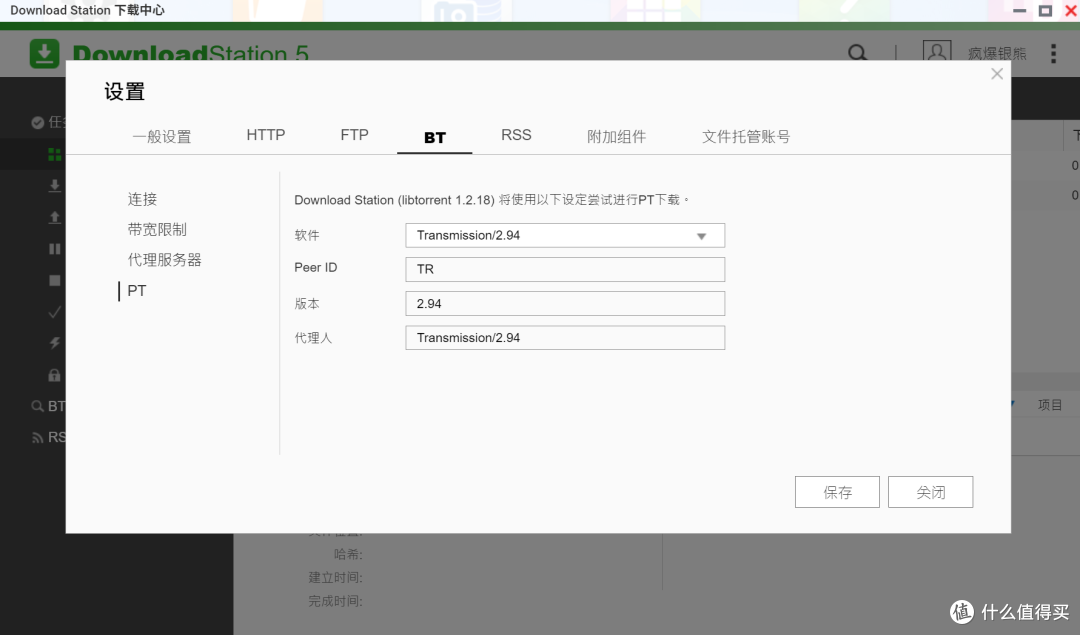Click the 关闭 button
Viewport: 1080px width, 635px height.
931,492
